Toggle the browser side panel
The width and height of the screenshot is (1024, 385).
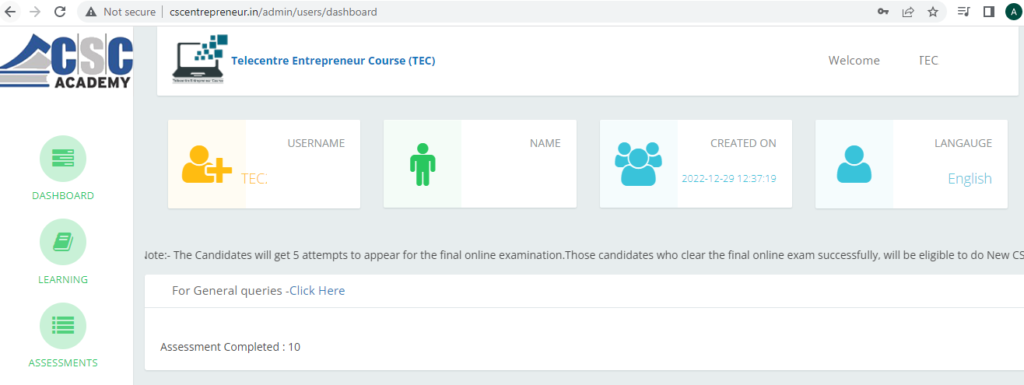tap(989, 12)
